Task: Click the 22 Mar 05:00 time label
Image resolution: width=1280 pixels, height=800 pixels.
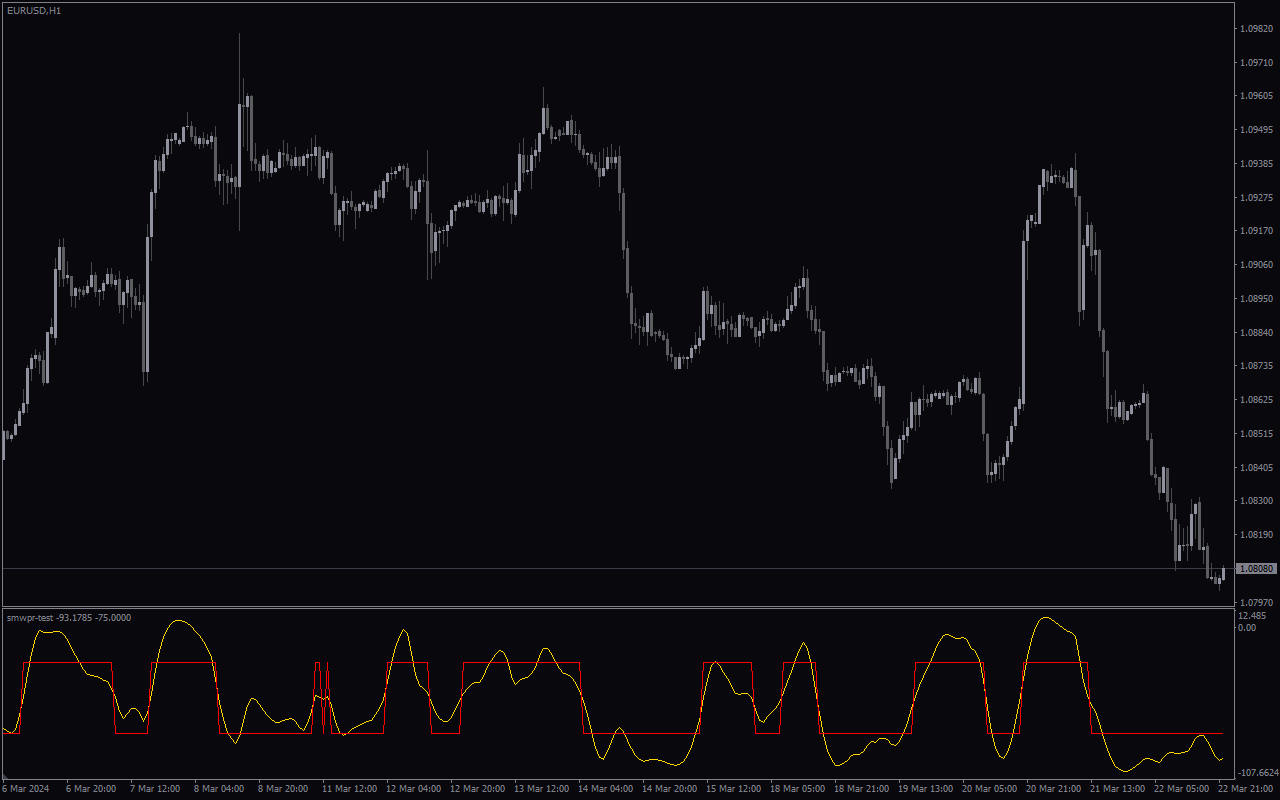Action: pyautogui.click(x=1181, y=789)
